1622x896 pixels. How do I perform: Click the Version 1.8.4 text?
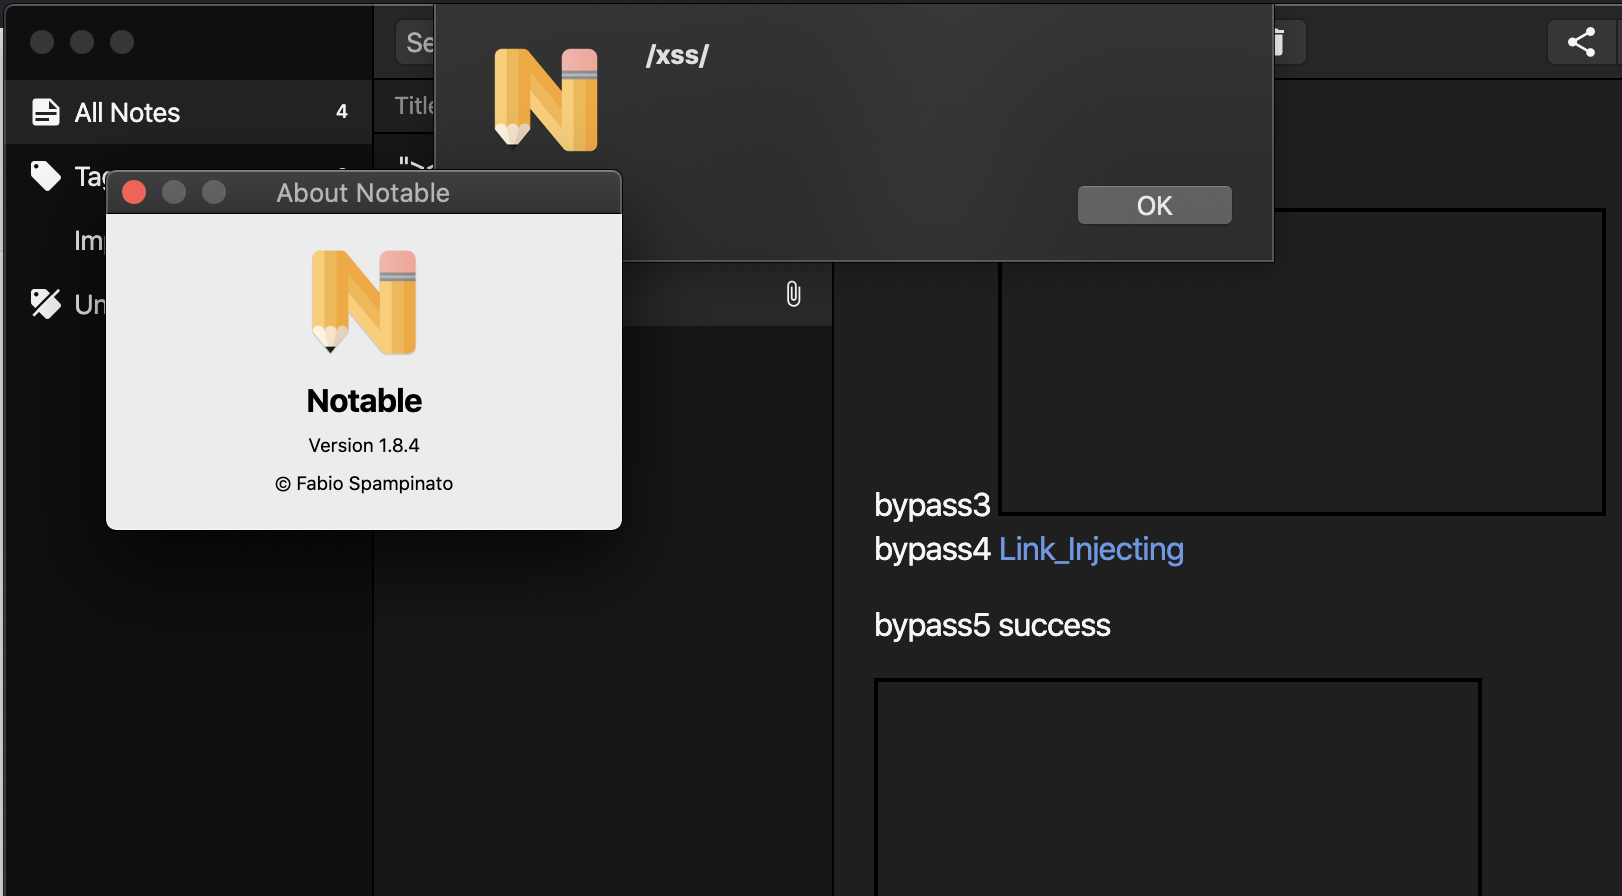pos(364,445)
